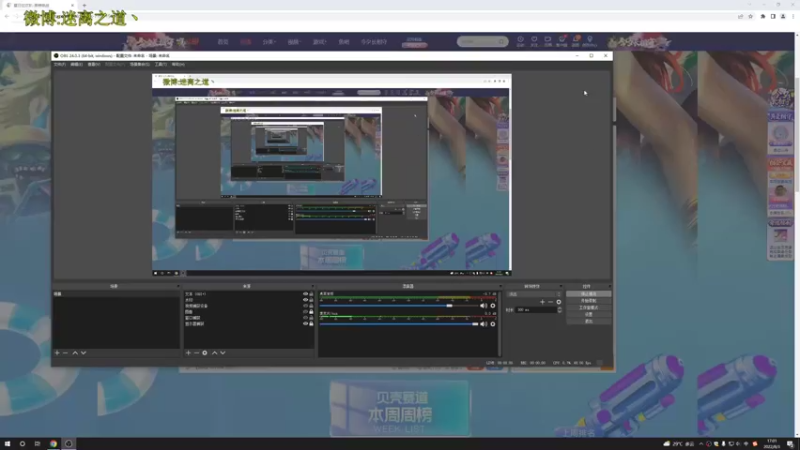
Task: Open the Windows Start menu
Action: pos(7,444)
